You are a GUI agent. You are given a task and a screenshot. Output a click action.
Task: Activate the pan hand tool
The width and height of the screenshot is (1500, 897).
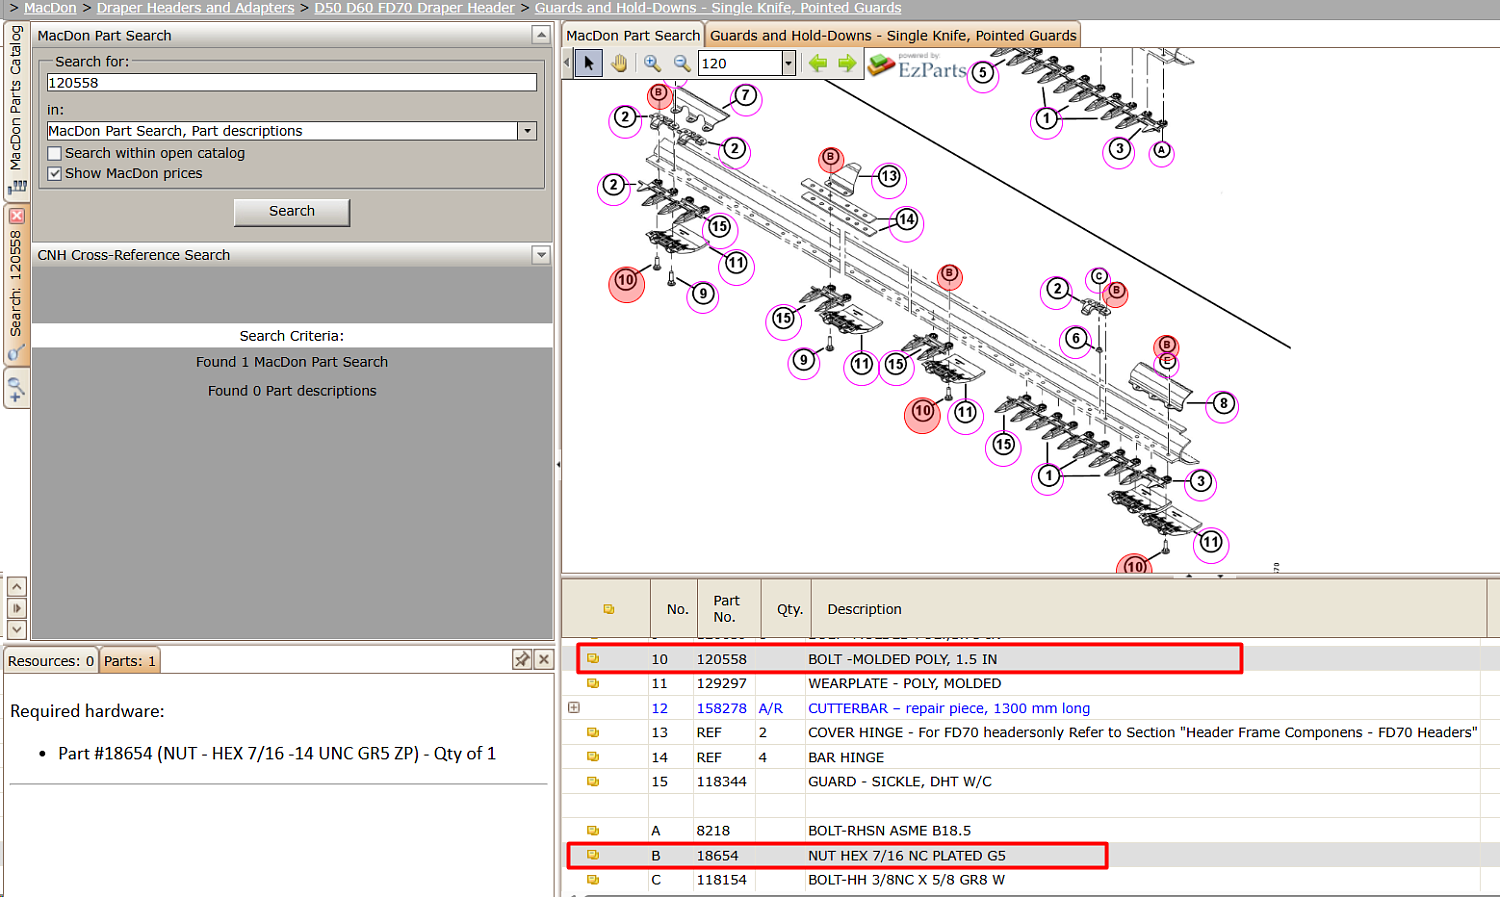tap(620, 63)
